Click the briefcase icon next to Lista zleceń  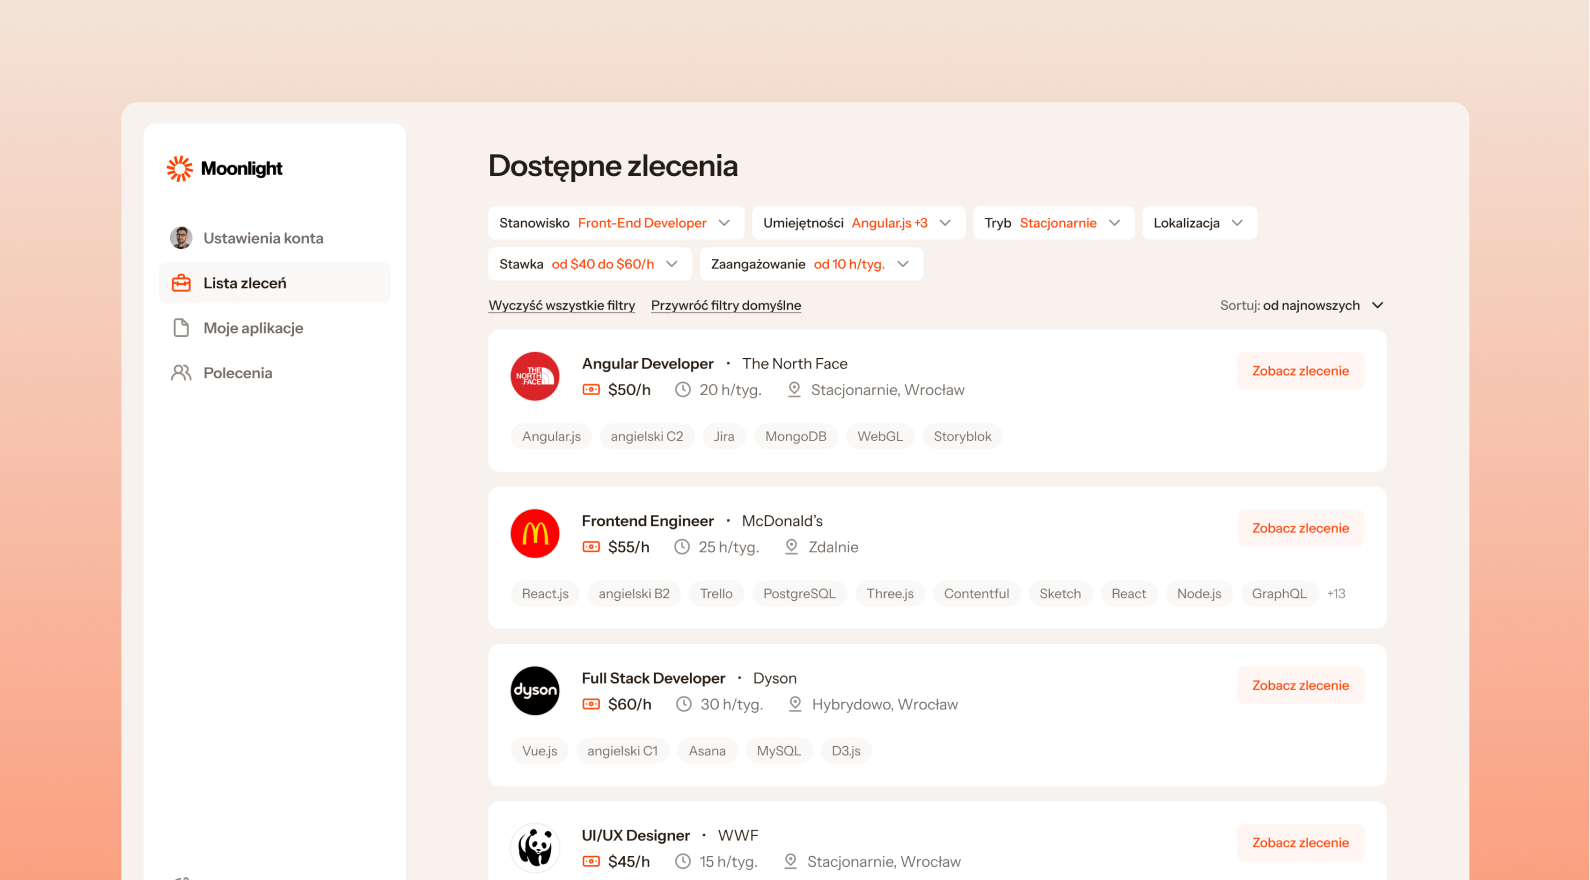coord(181,283)
